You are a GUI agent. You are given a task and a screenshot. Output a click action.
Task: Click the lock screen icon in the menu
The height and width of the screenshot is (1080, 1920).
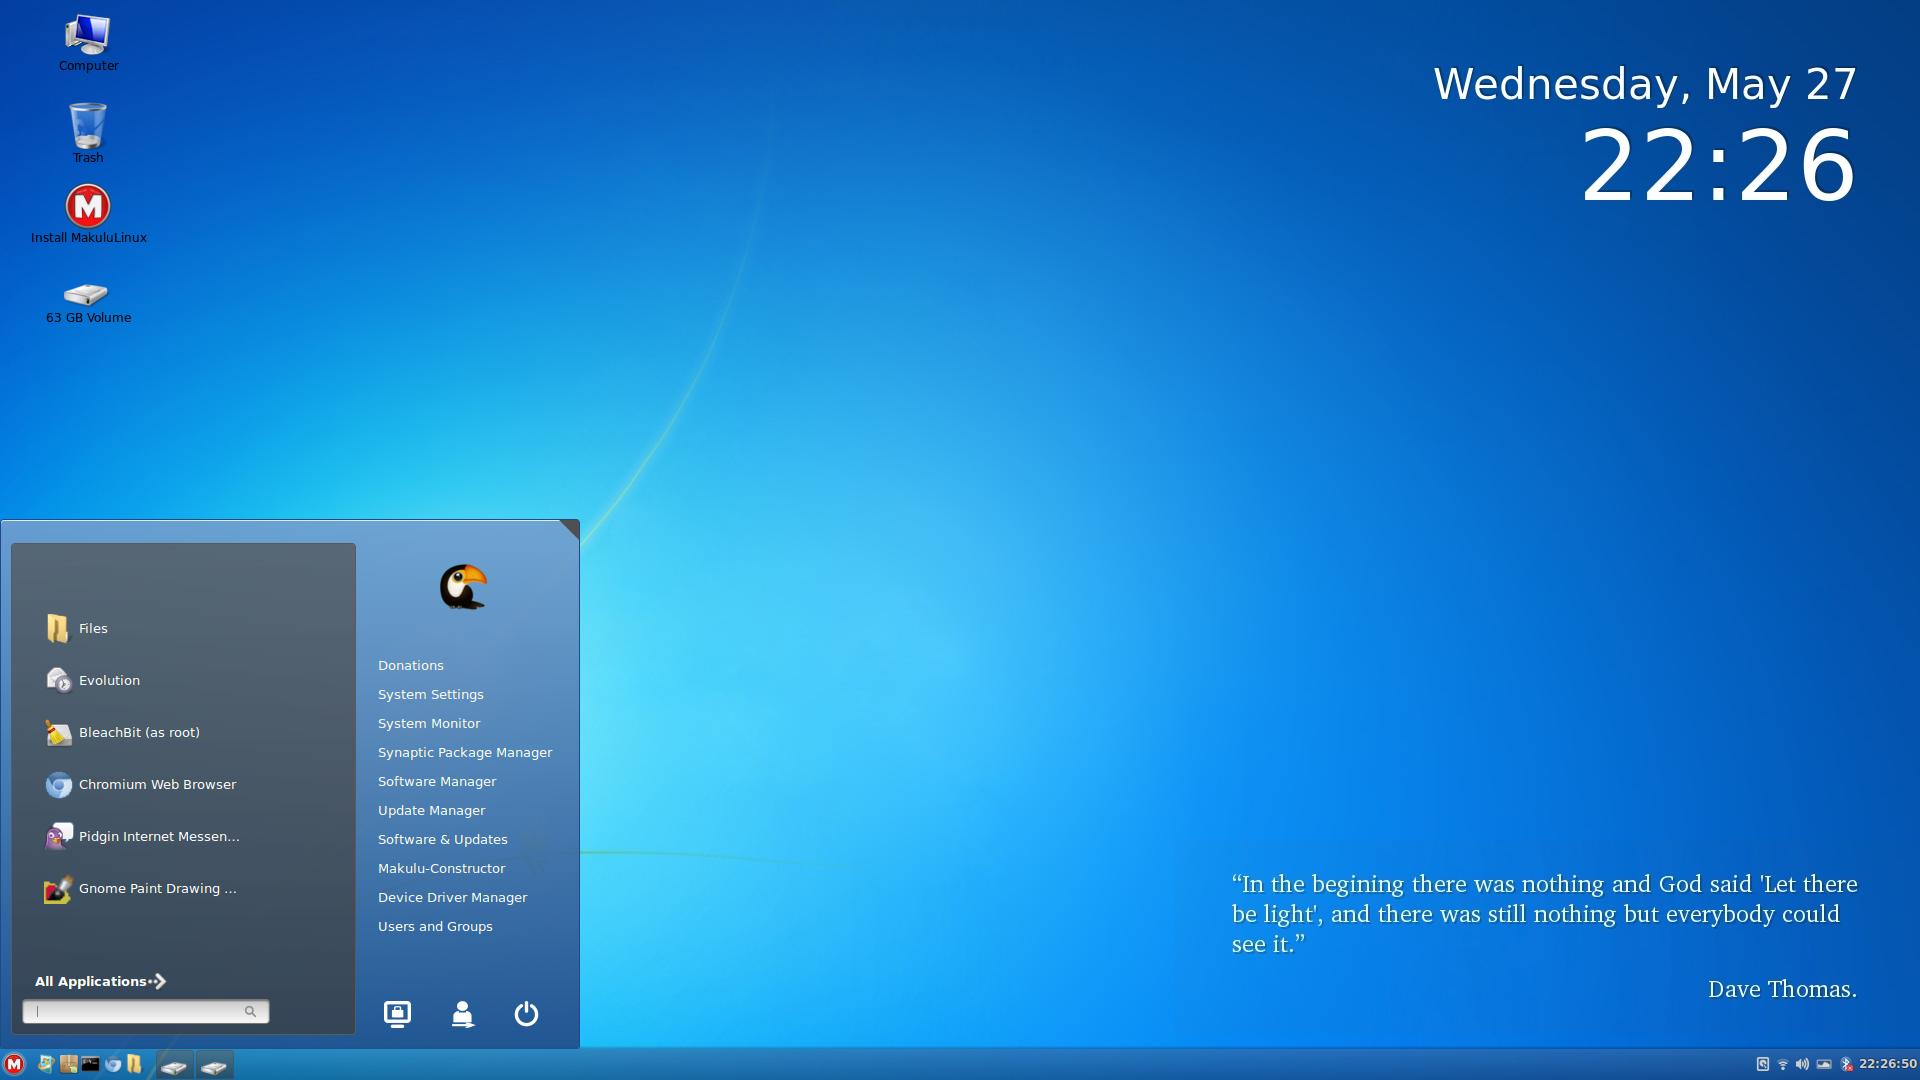pyautogui.click(x=397, y=1014)
